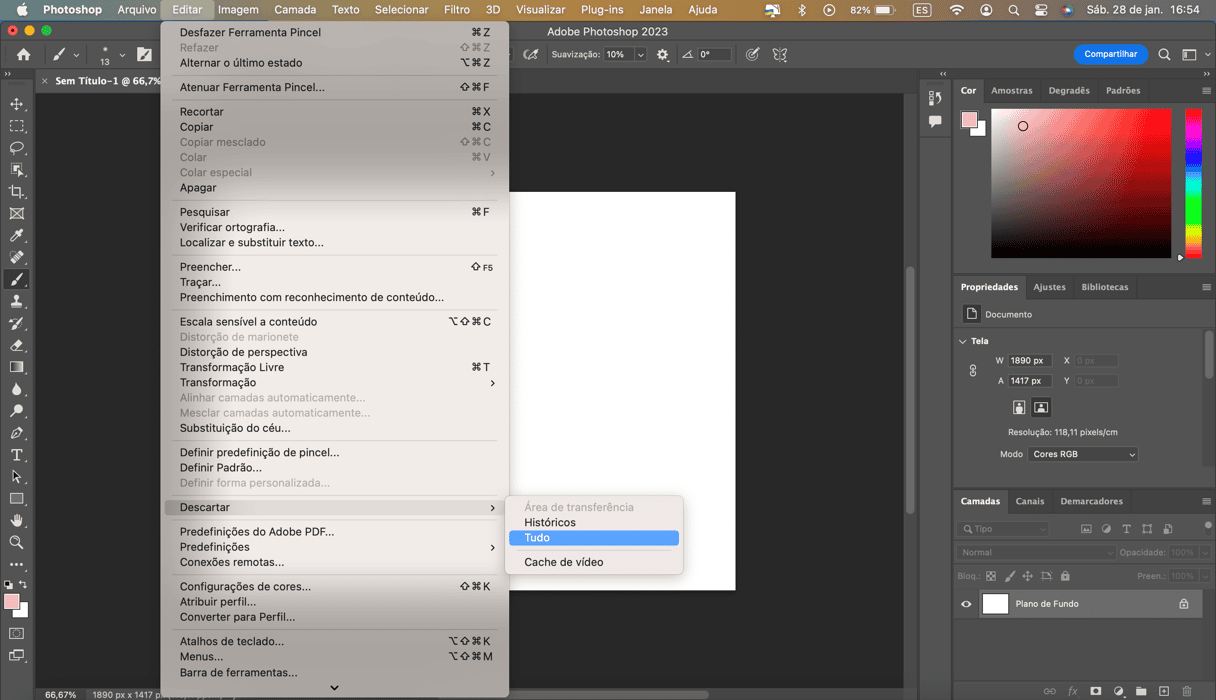Select the Spot Healing Brush tool
Screen dimensions: 1216x700
click(x=17, y=258)
